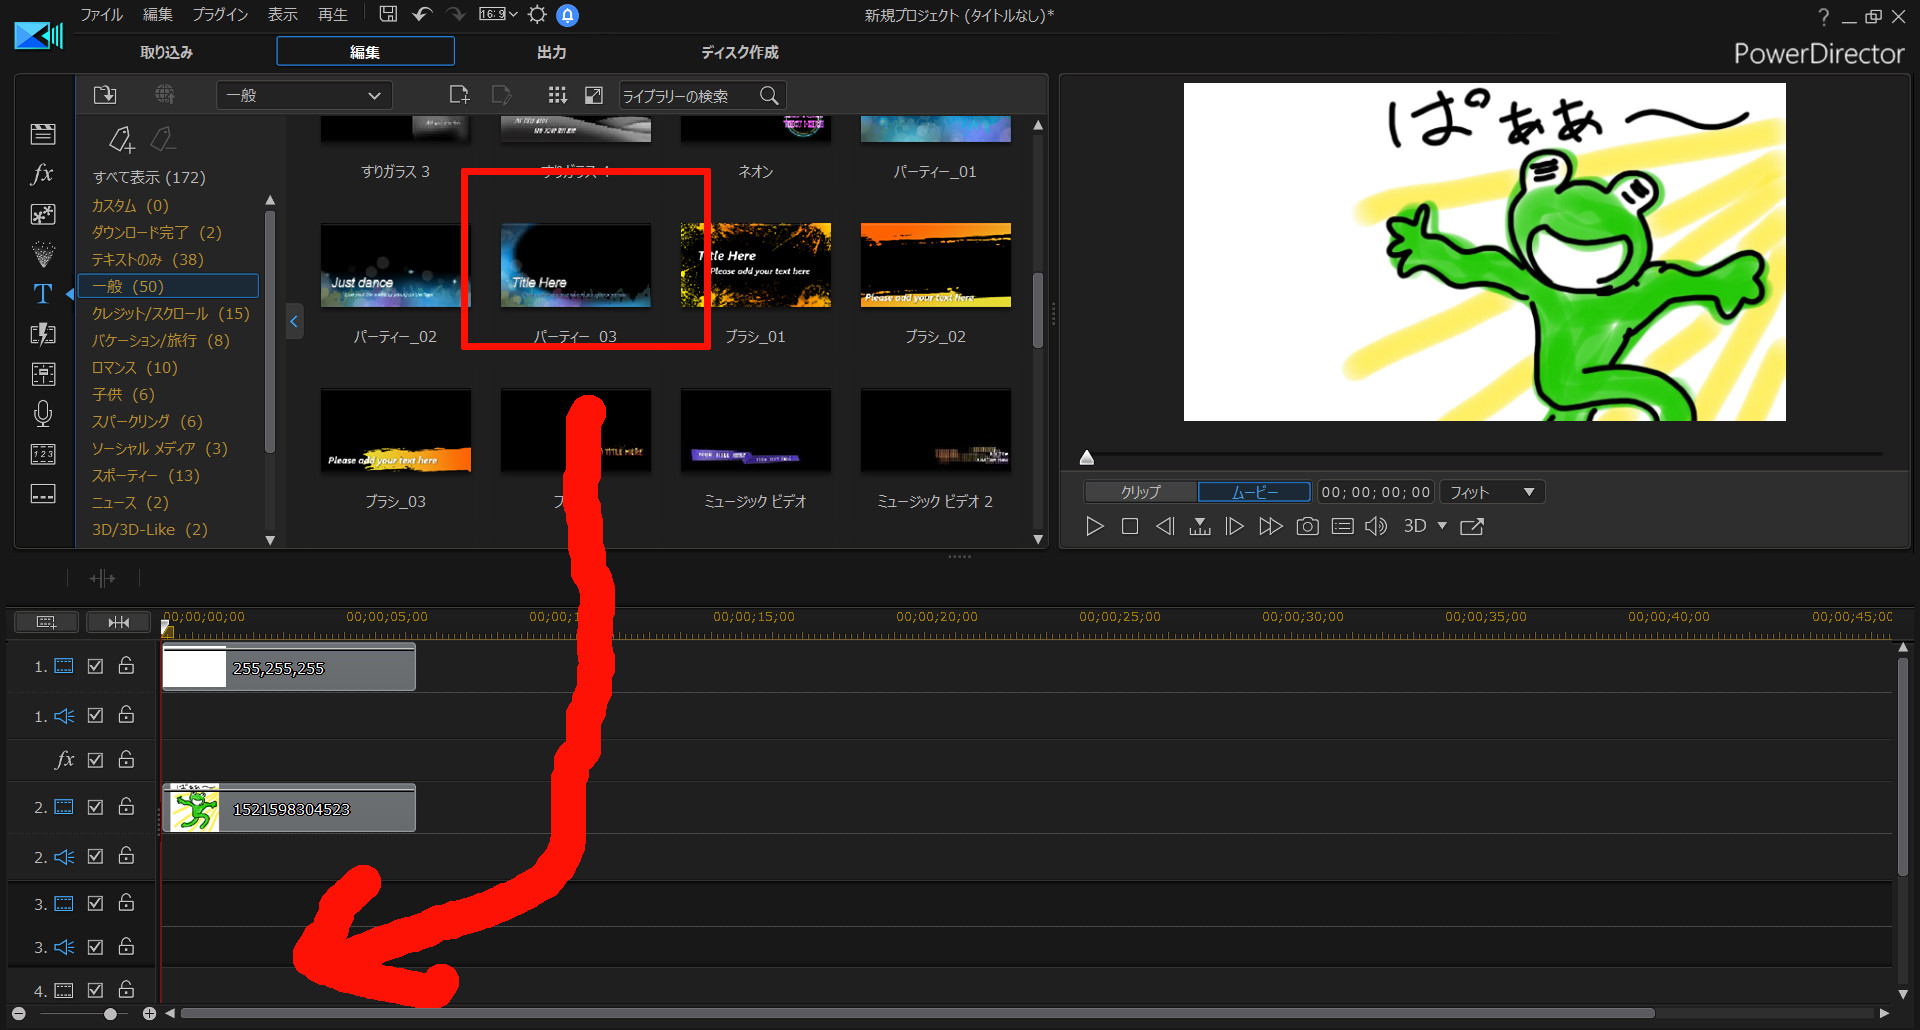Screen dimensions: 1920x1030
Task: Select the すべて表示 (172) tag
Action: pos(149,177)
